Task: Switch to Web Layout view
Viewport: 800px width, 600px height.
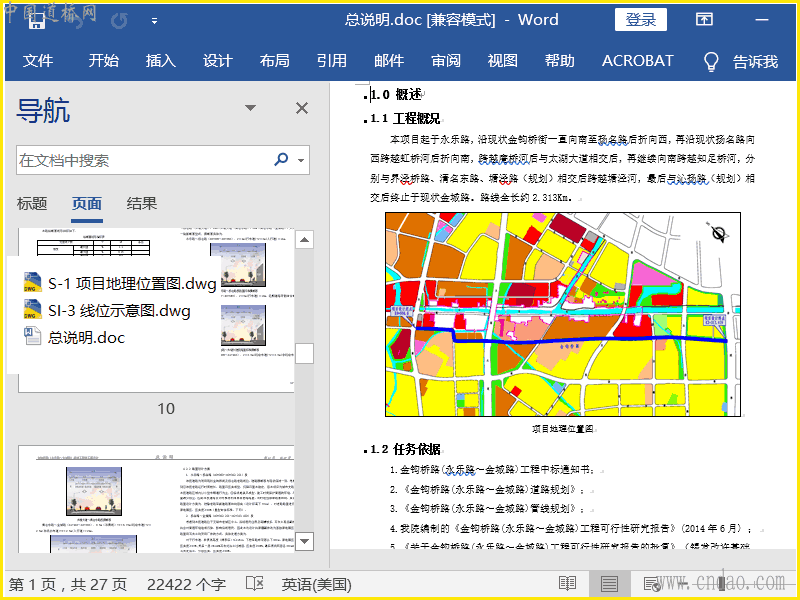Action: [652, 584]
